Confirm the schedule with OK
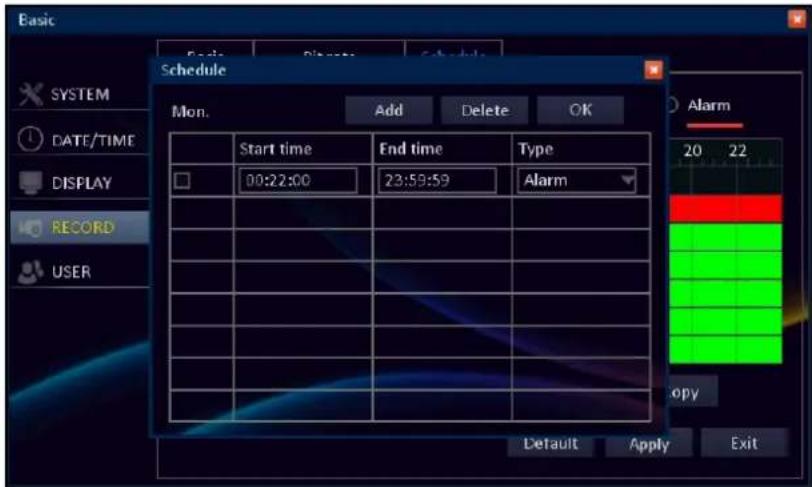 [x=581, y=110]
